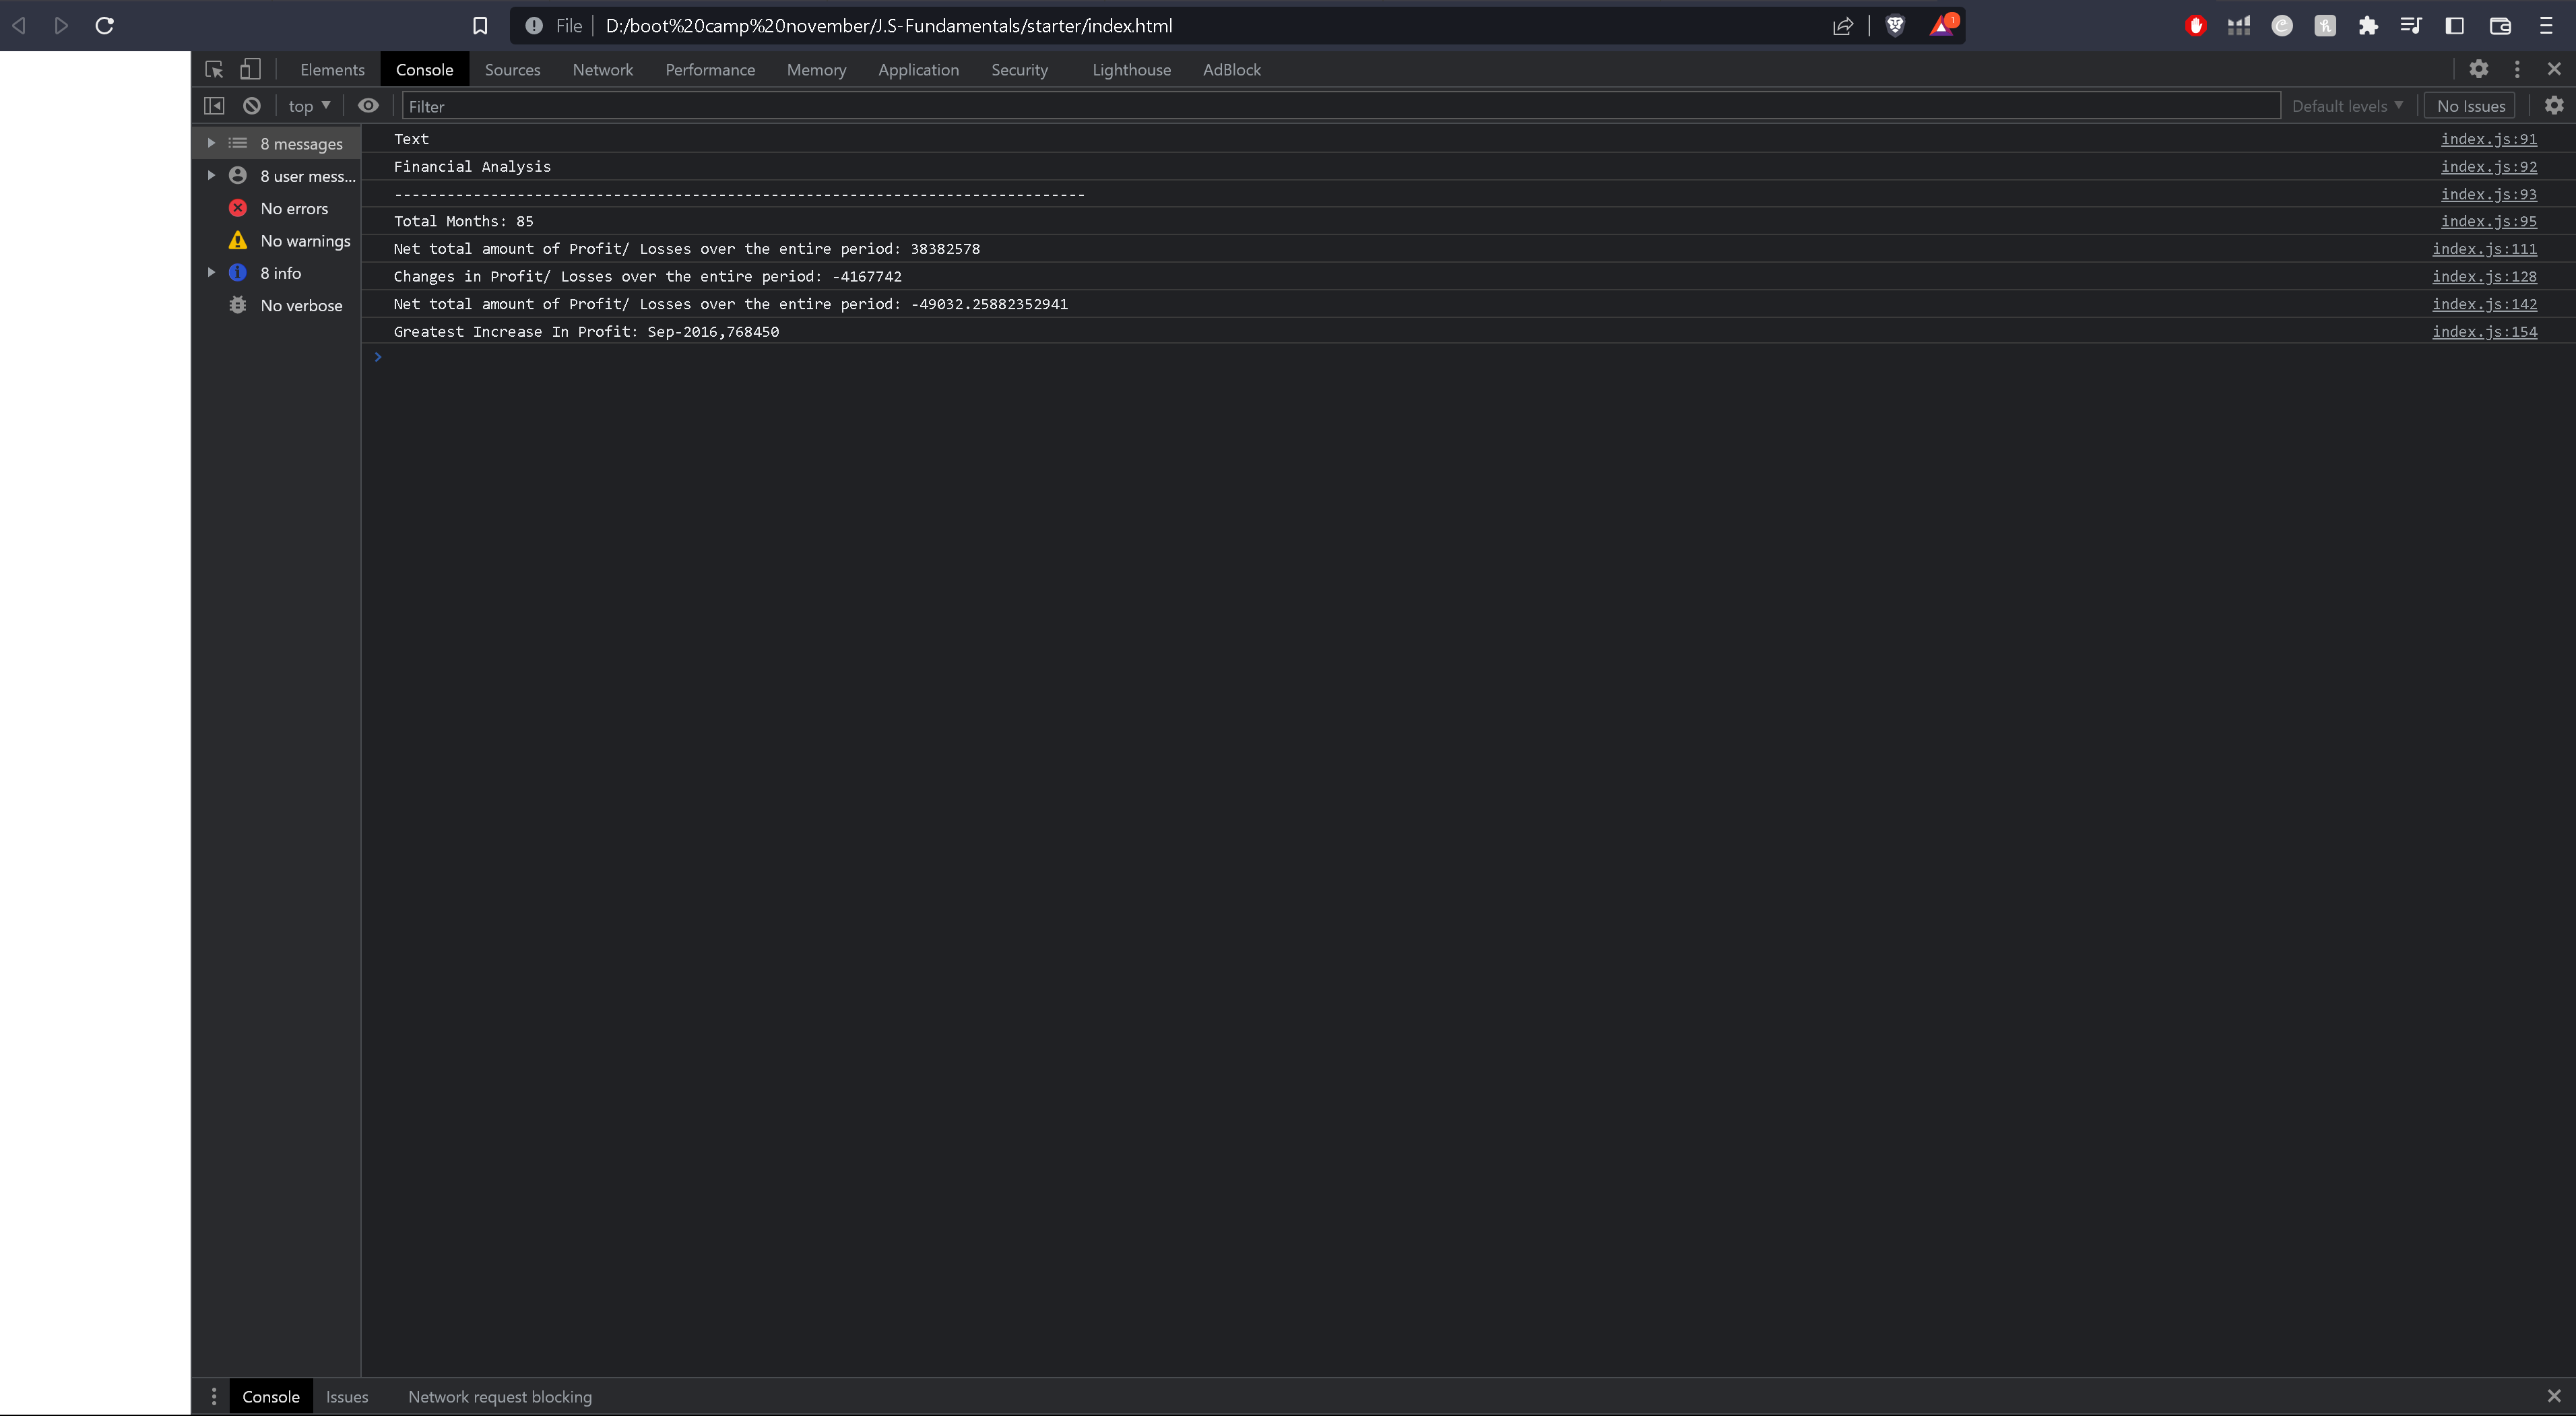Open the DevTools customize menu
This screenshot has width=2576, height=1416.
click(2517, 69)
